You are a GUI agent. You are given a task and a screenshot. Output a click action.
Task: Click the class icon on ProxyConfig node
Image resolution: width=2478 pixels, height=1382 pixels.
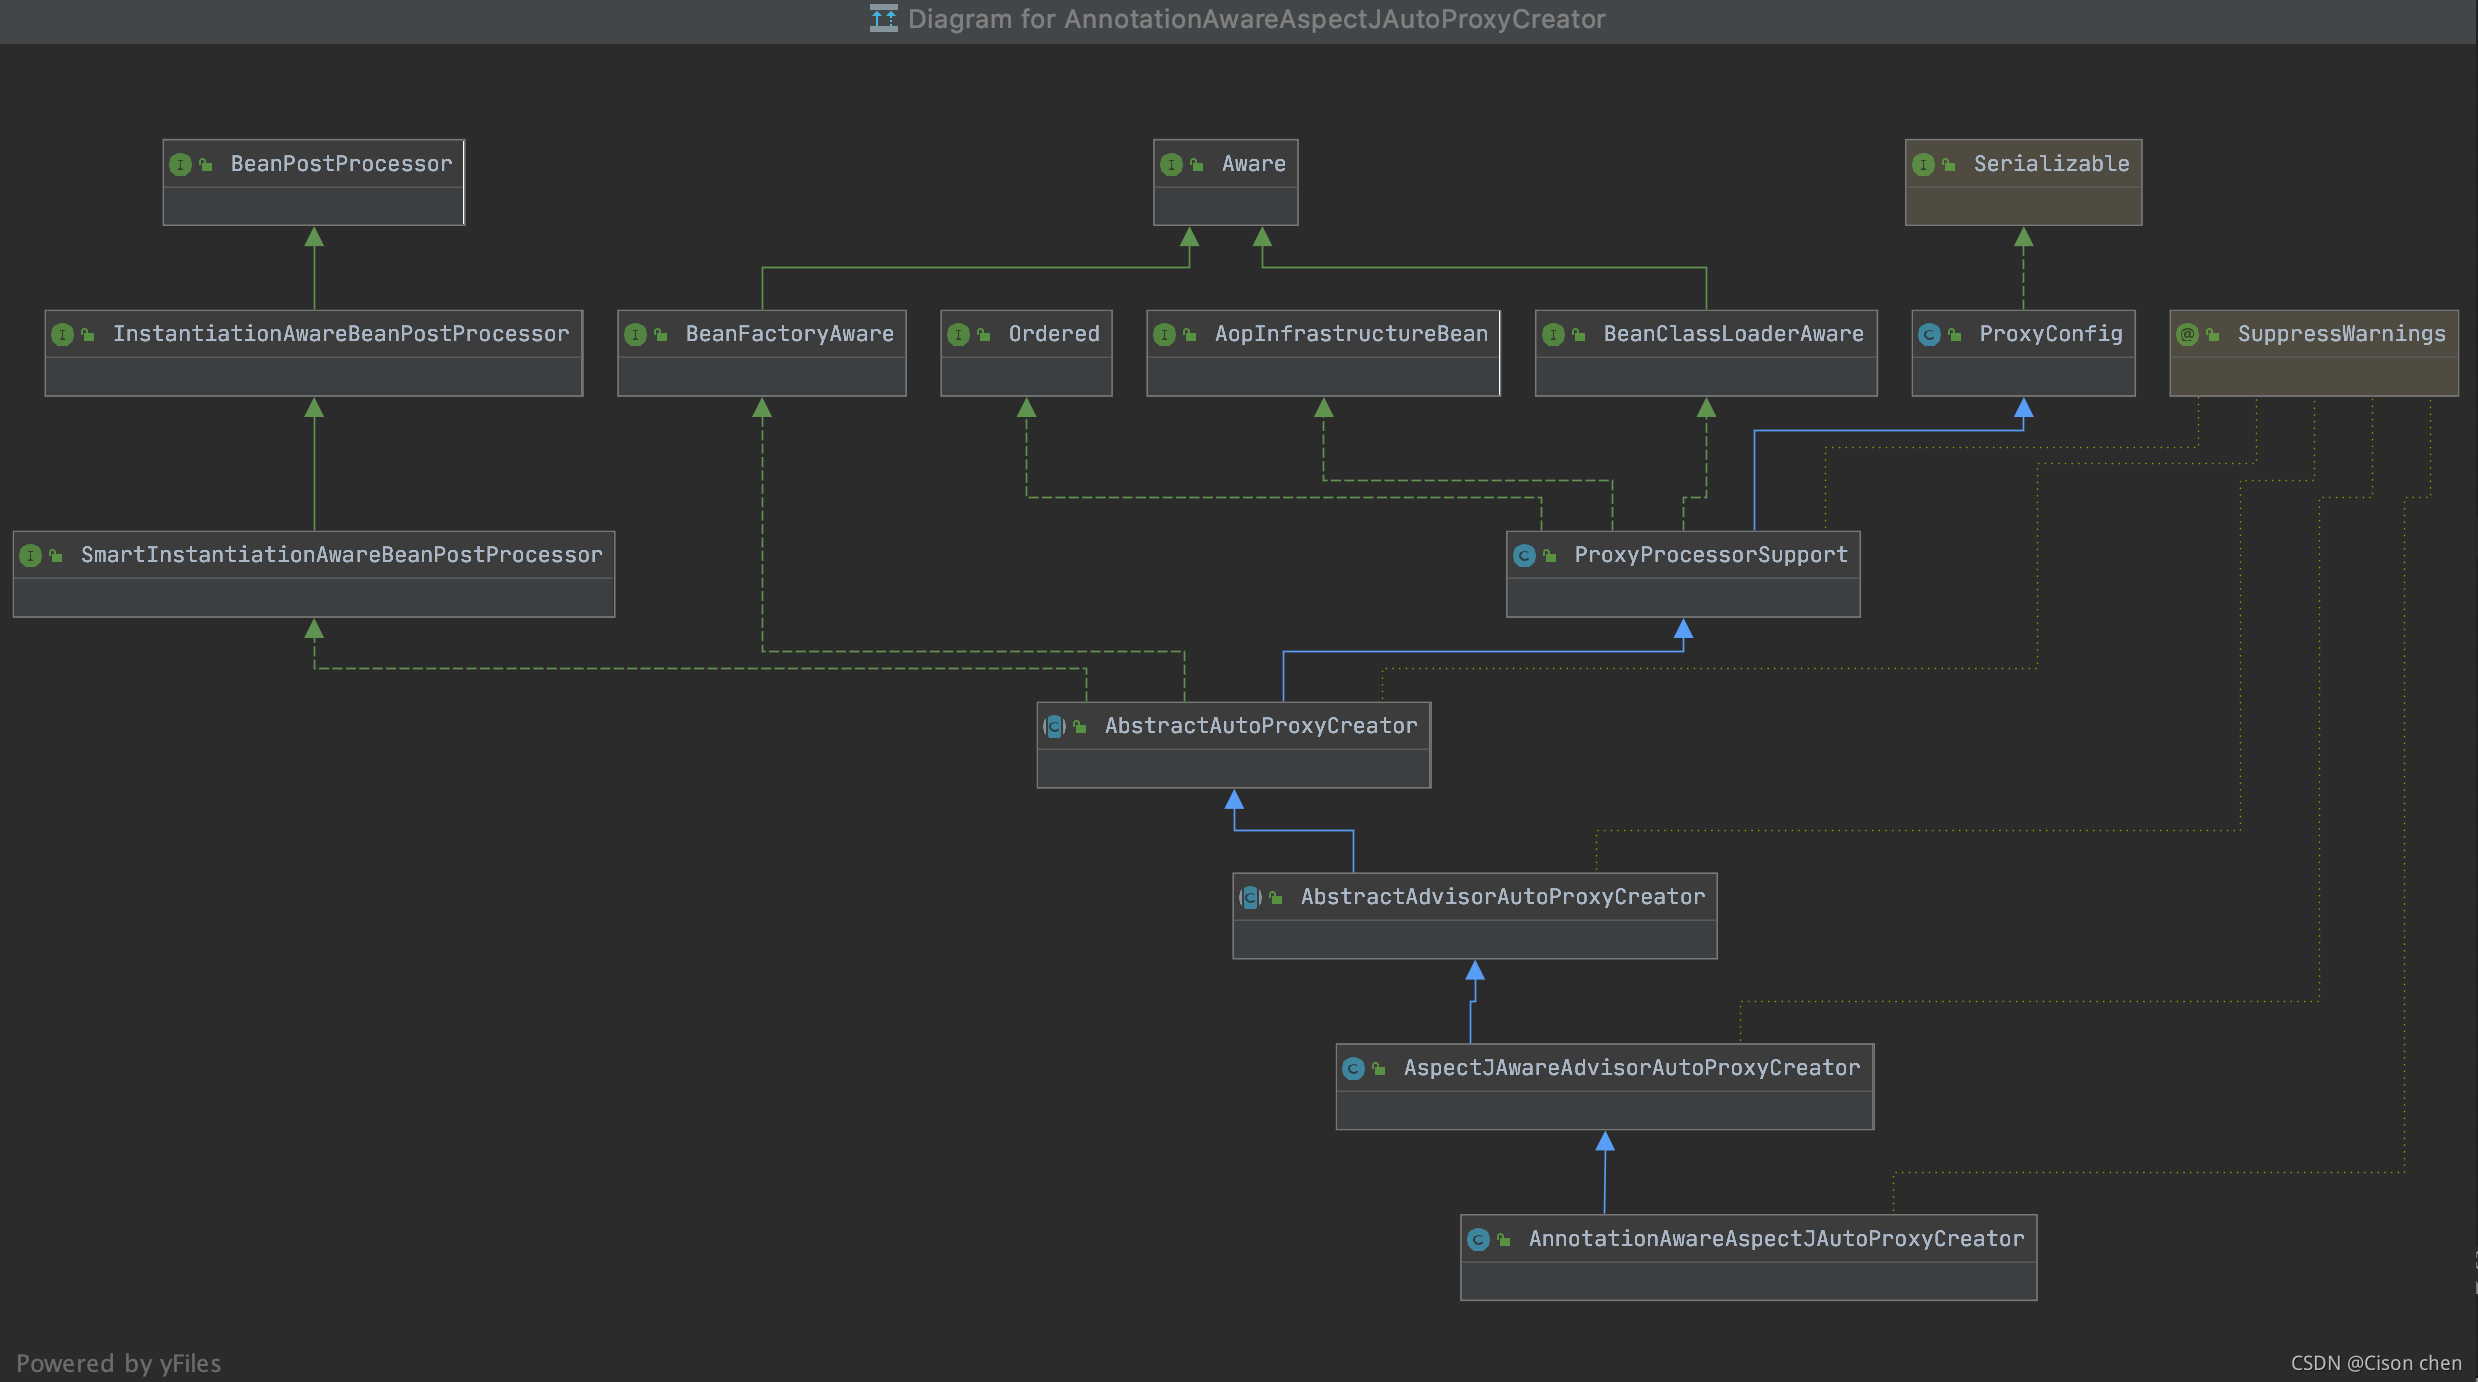pos(1929,335)
